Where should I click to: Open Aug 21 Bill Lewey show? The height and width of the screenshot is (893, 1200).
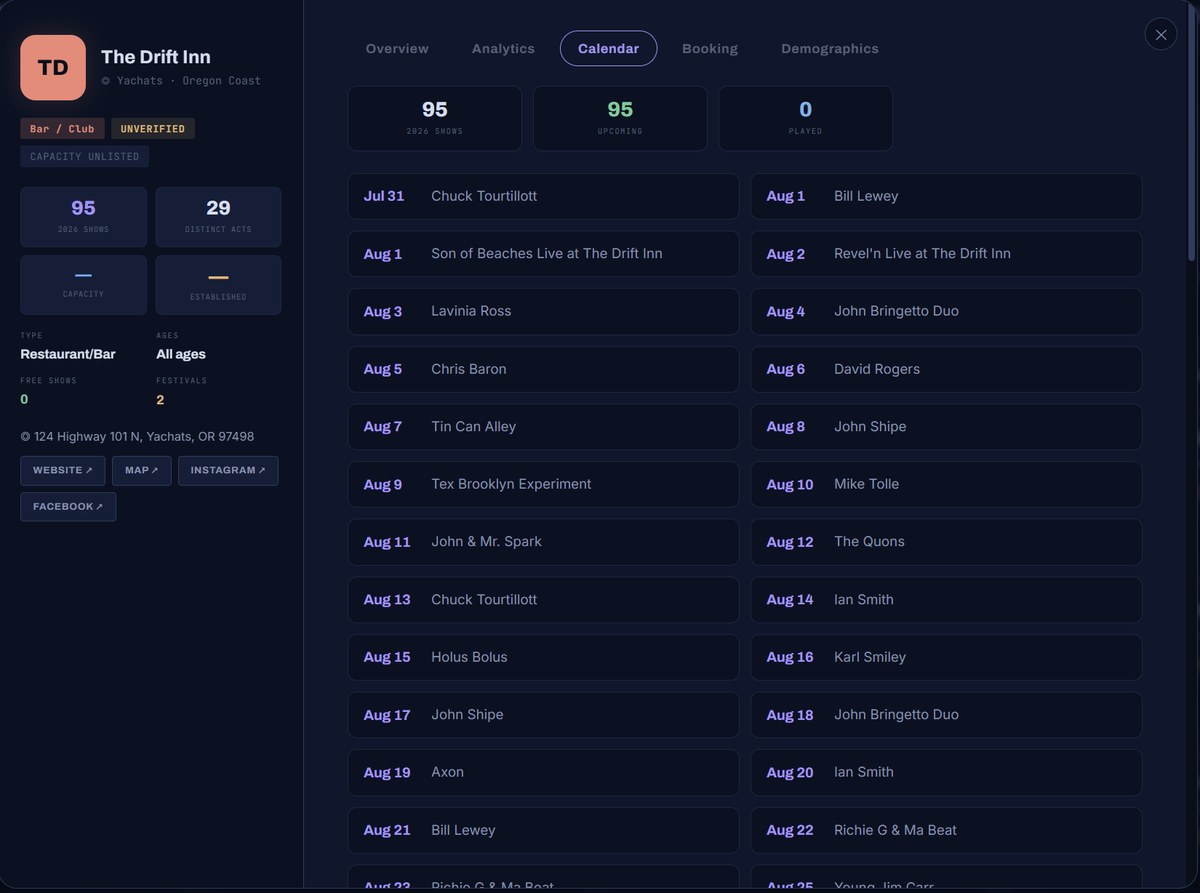[543, 830]
